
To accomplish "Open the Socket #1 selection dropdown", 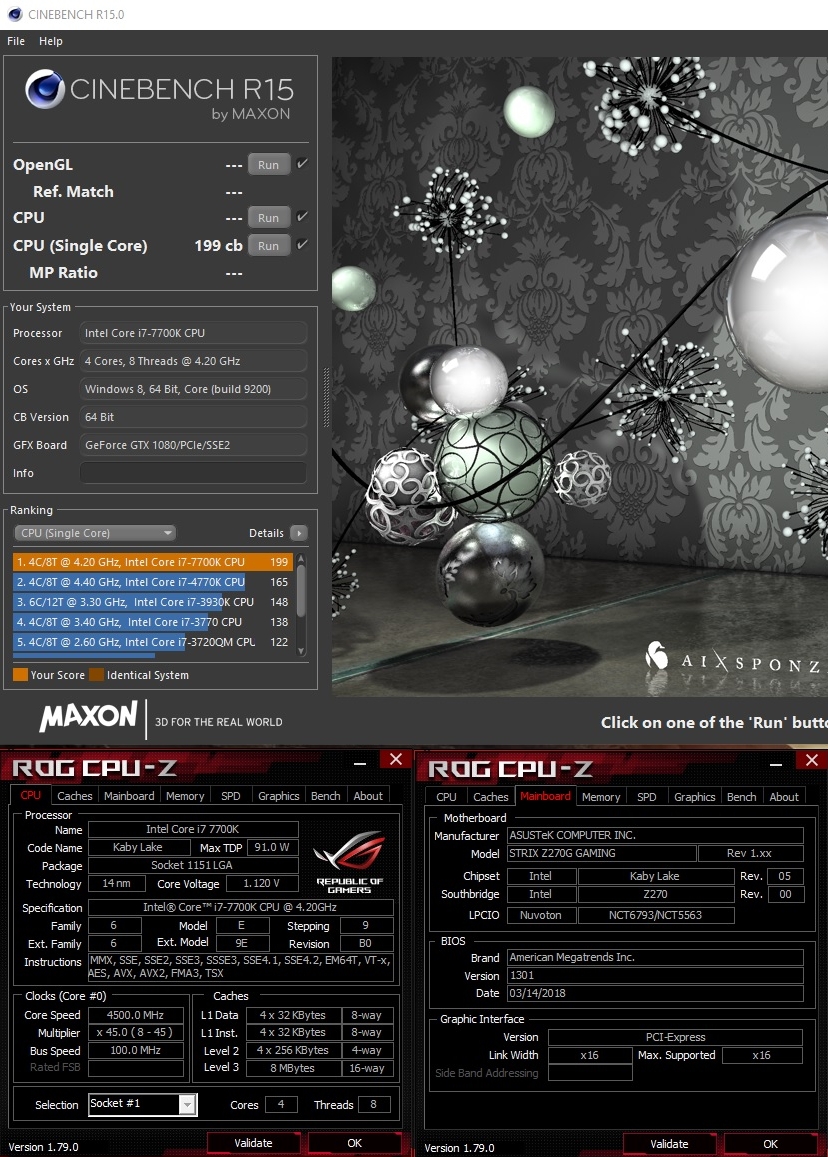I will coord(142,1104).
